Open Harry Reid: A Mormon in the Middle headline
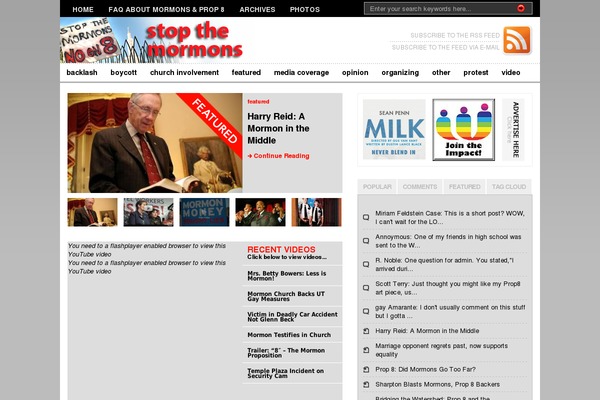600x400 pixels. [278, 128]
